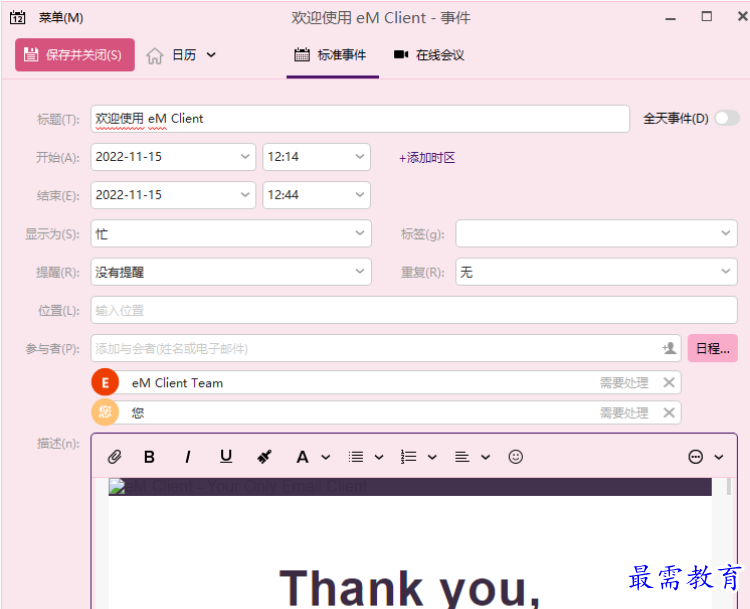Toggle underline formatting
Screen dimensions: 750x609
click(x=226, y=457)
